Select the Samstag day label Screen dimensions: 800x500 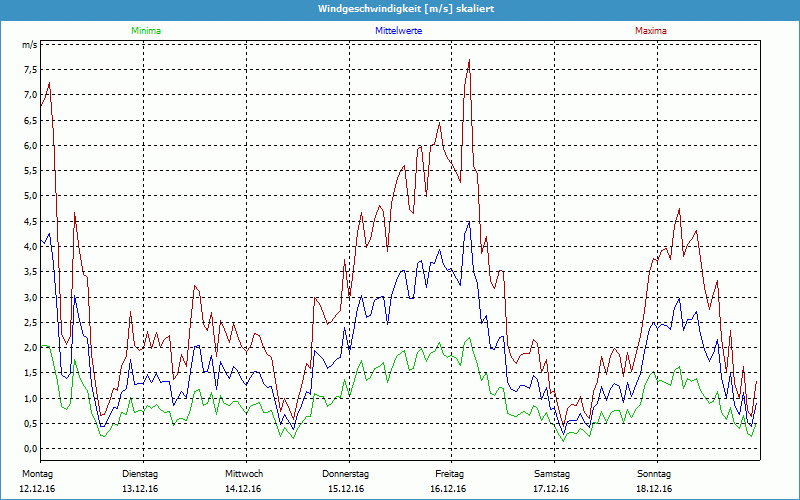[551, 474]
